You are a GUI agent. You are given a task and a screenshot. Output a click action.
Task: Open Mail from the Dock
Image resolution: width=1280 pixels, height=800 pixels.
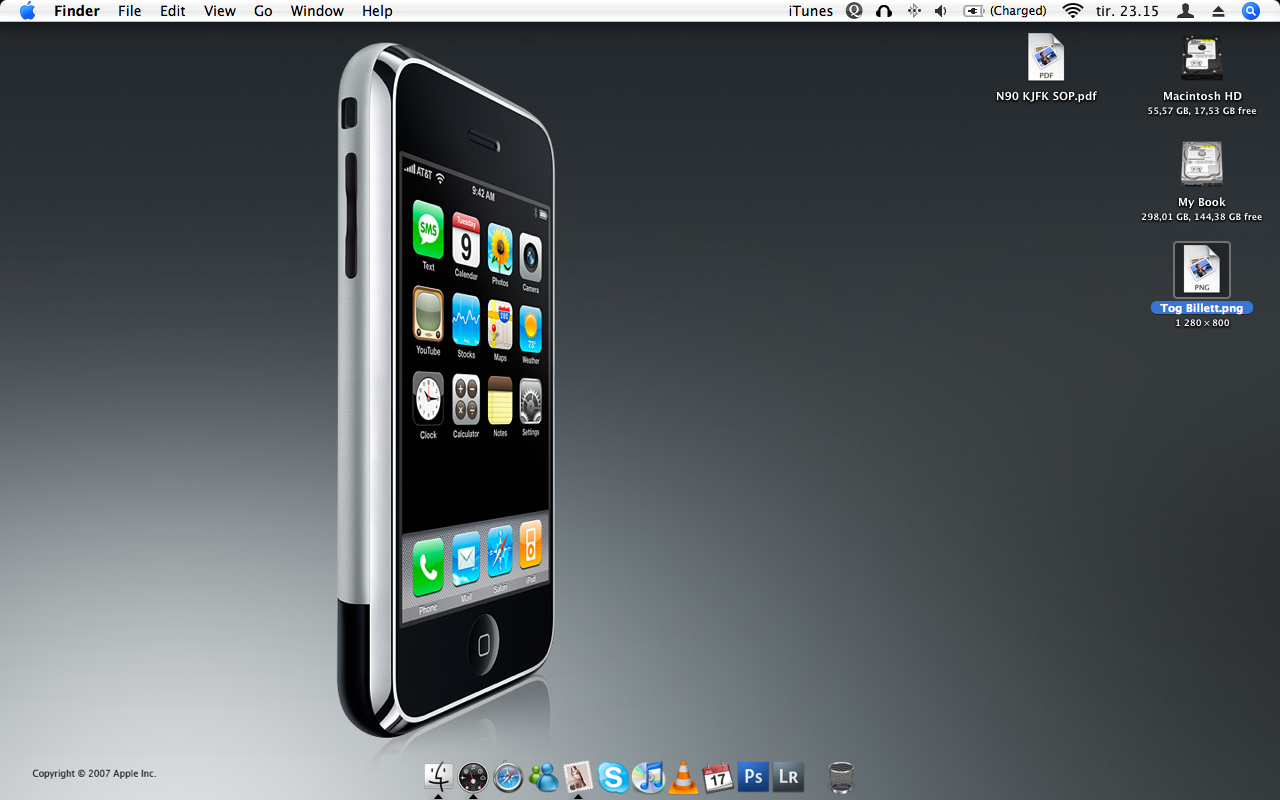click(578, 777)
